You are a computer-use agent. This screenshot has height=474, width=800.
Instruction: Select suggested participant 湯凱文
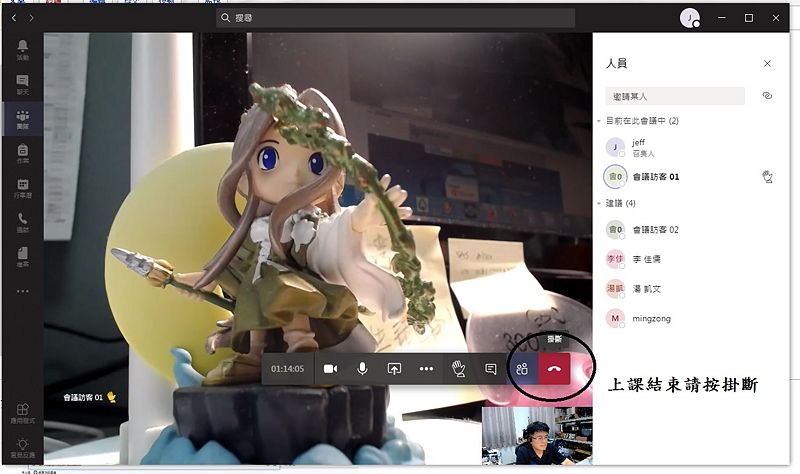[x=690, y=289]
